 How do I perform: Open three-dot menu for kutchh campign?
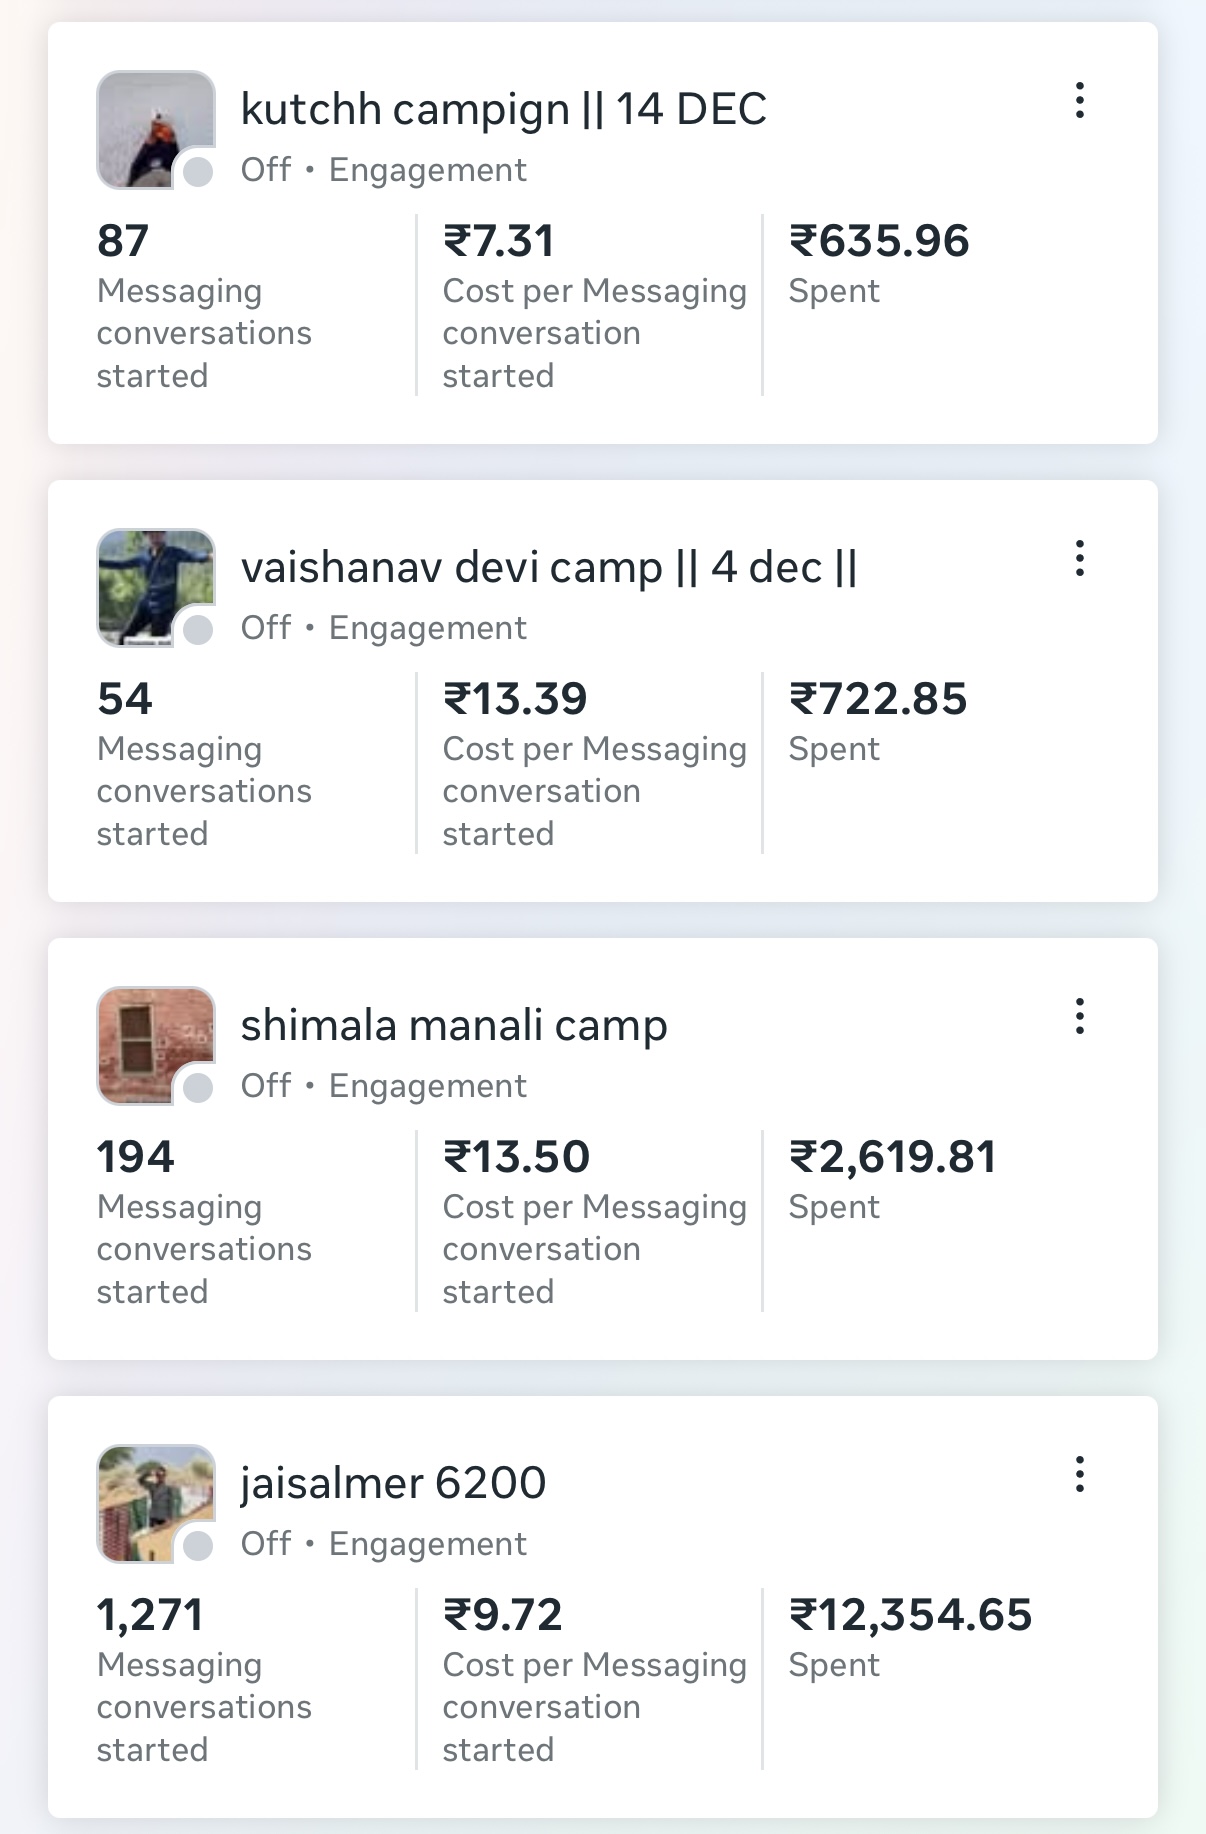tap(1079, 101)
